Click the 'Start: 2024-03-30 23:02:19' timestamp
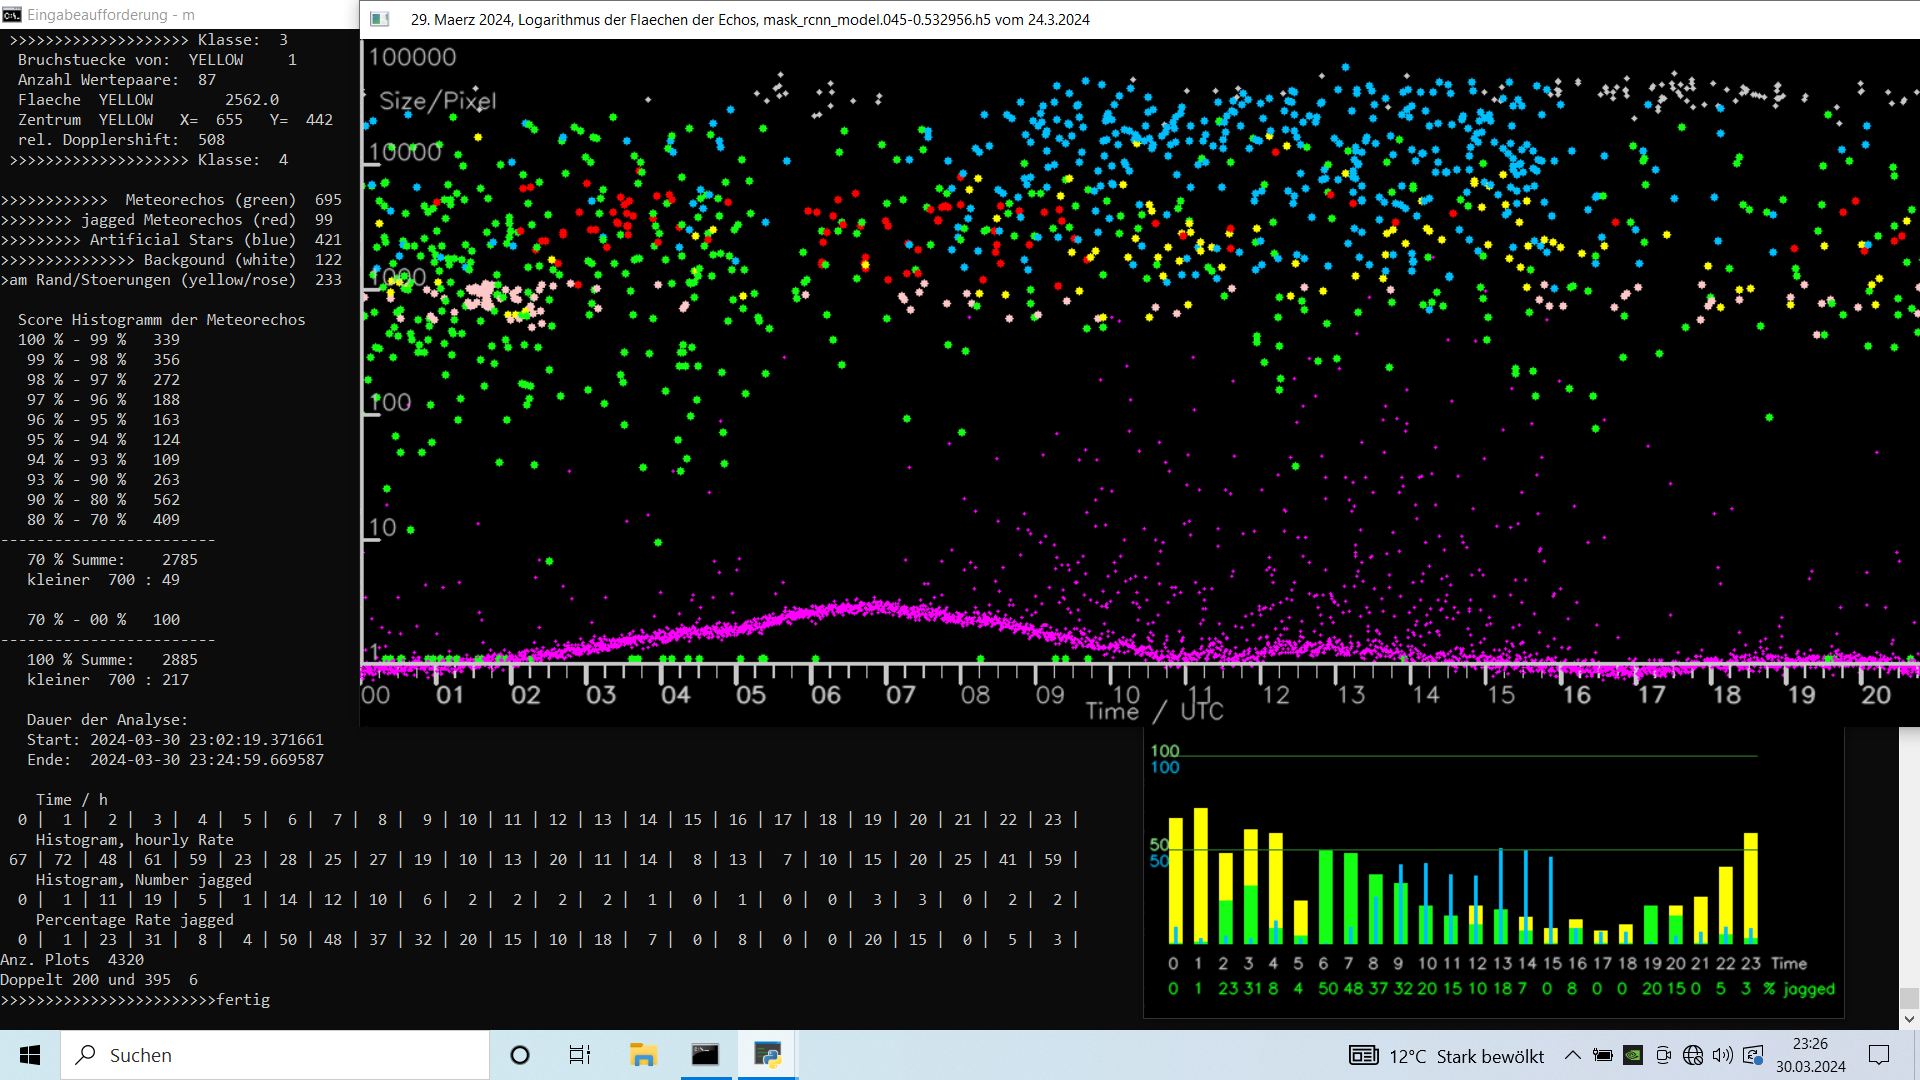This screenshot has width=1920, height=1080. pyautogui.click(x=175, y=740)
